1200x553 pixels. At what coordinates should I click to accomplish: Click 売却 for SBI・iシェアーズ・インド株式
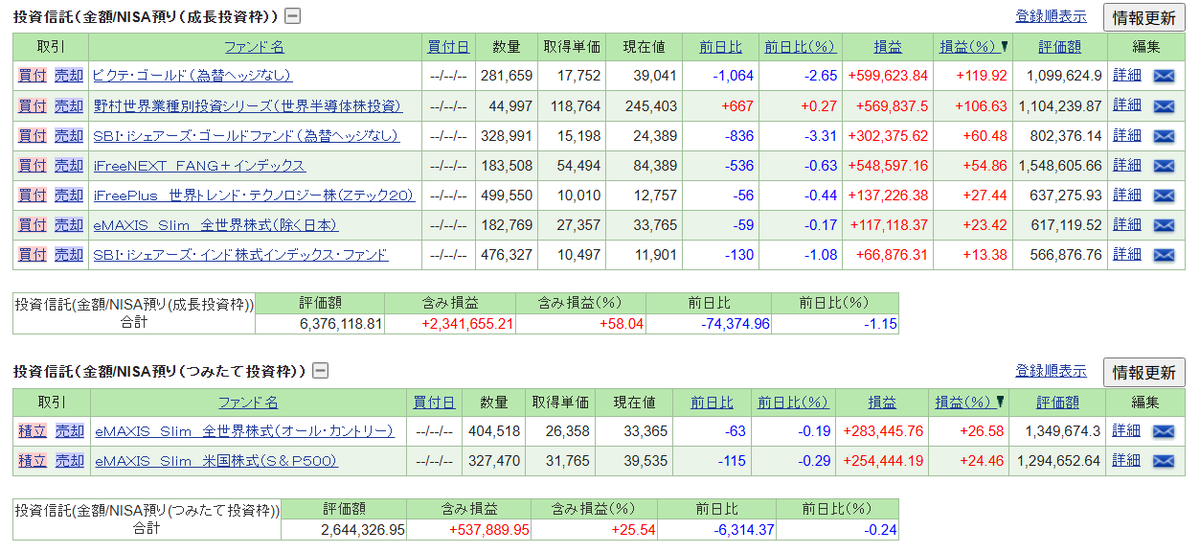click(x=69, y=256)
